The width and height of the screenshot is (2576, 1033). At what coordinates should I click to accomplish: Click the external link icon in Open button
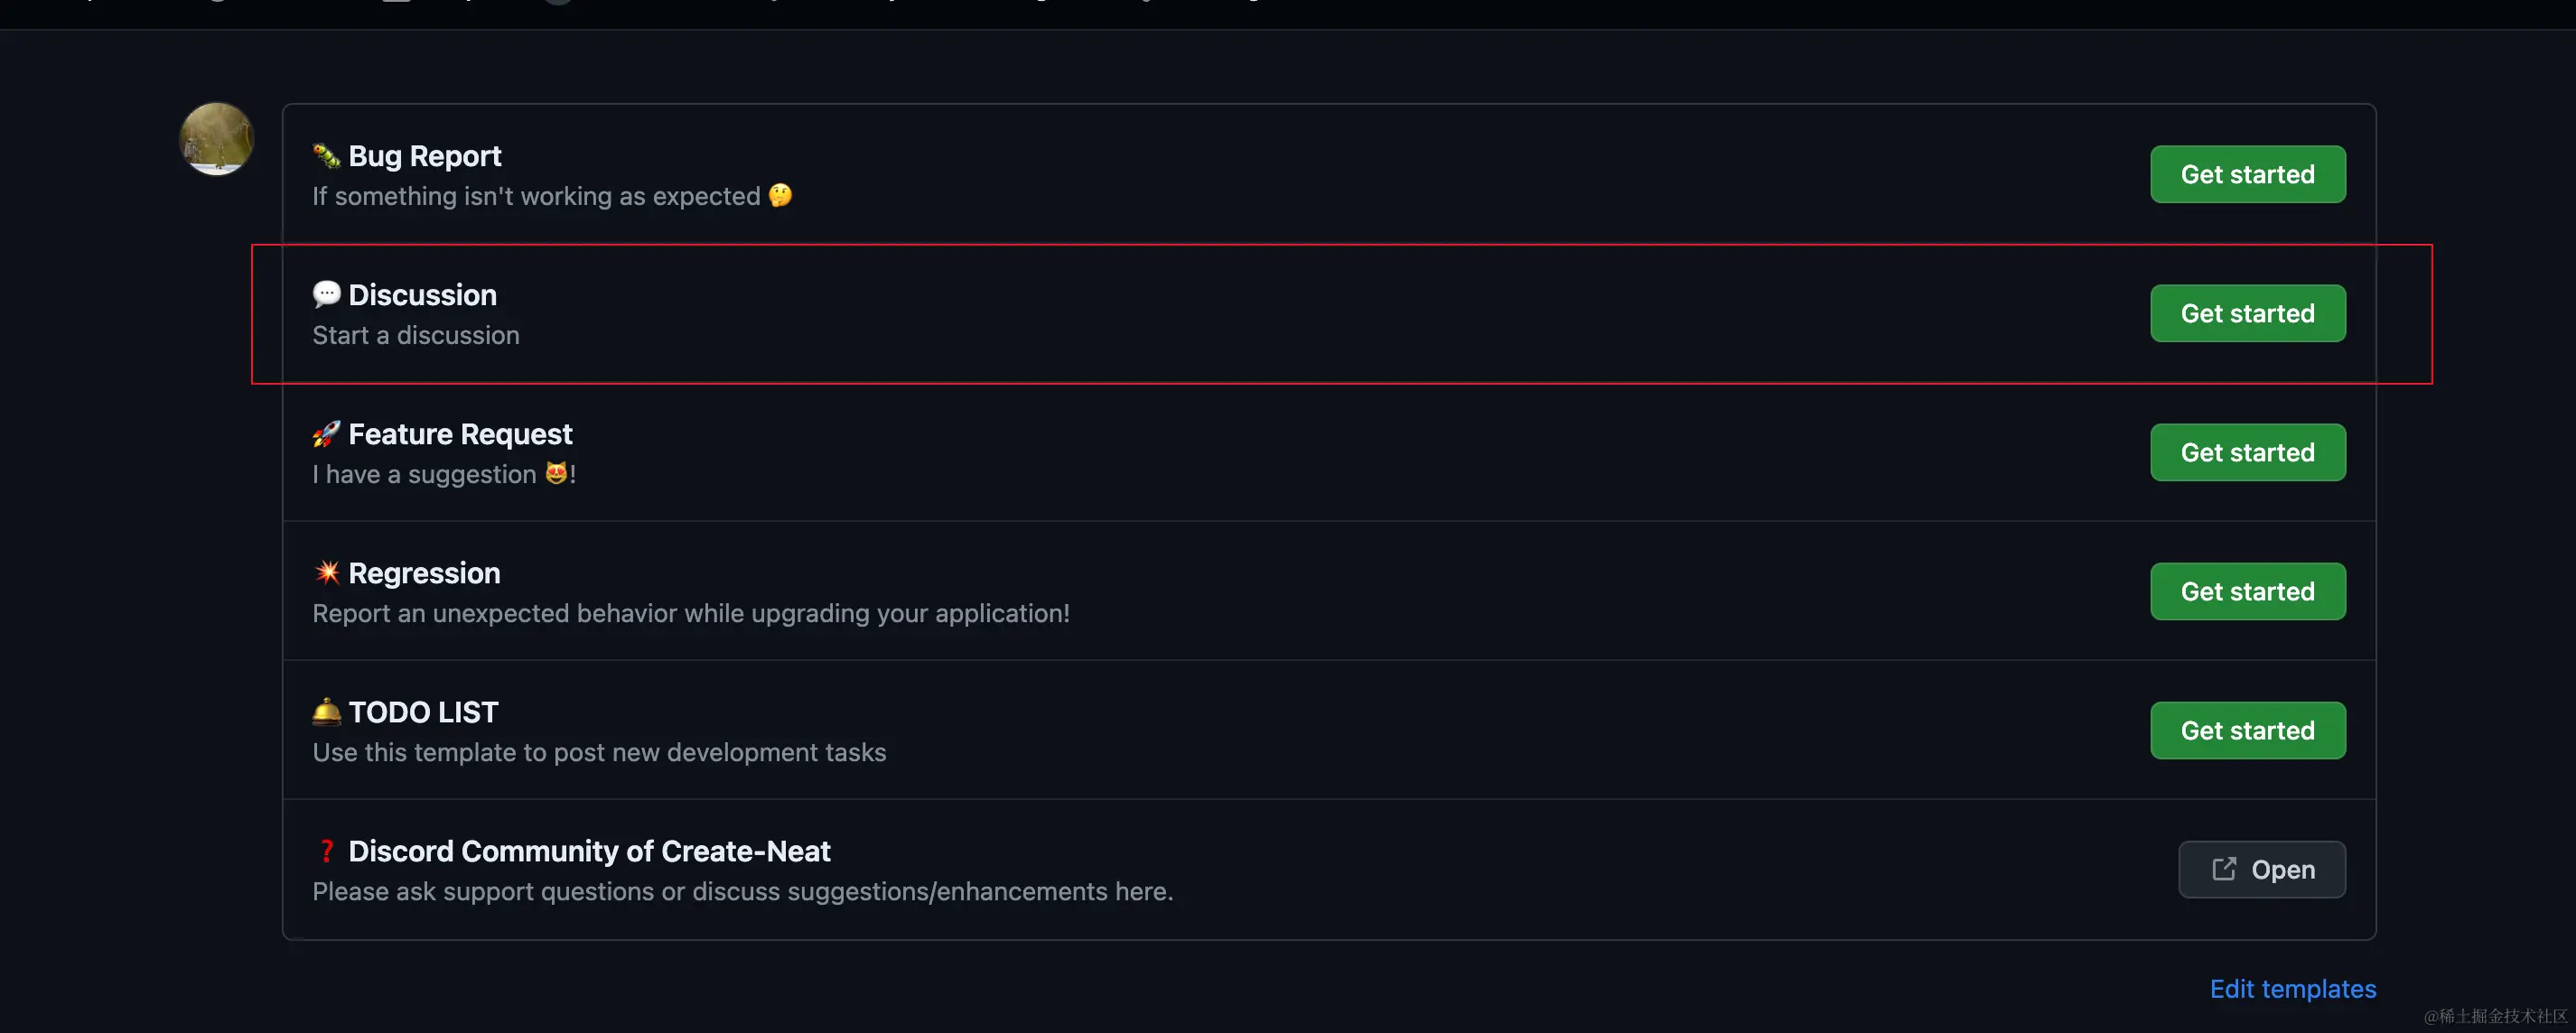point(2224,869)
